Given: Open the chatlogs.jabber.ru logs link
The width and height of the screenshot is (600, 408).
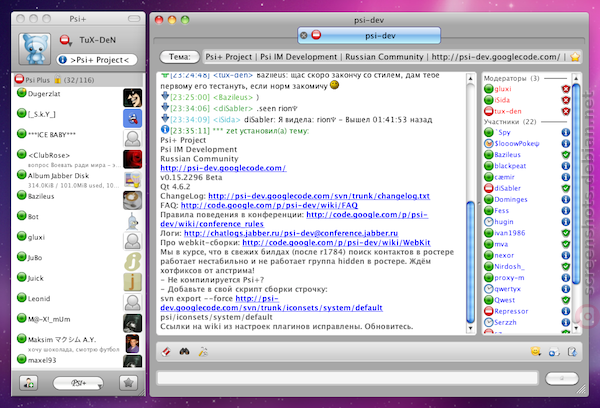Looking at the screenshot, I should click(291, 233).
